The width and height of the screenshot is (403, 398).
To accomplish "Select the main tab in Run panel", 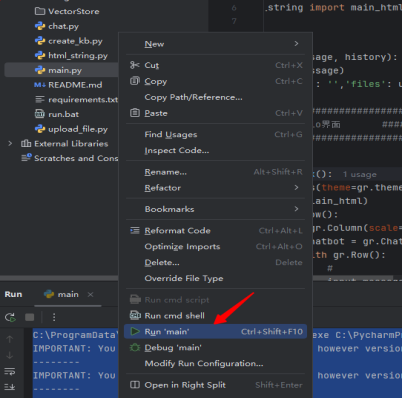I will [x=62, y=294].
